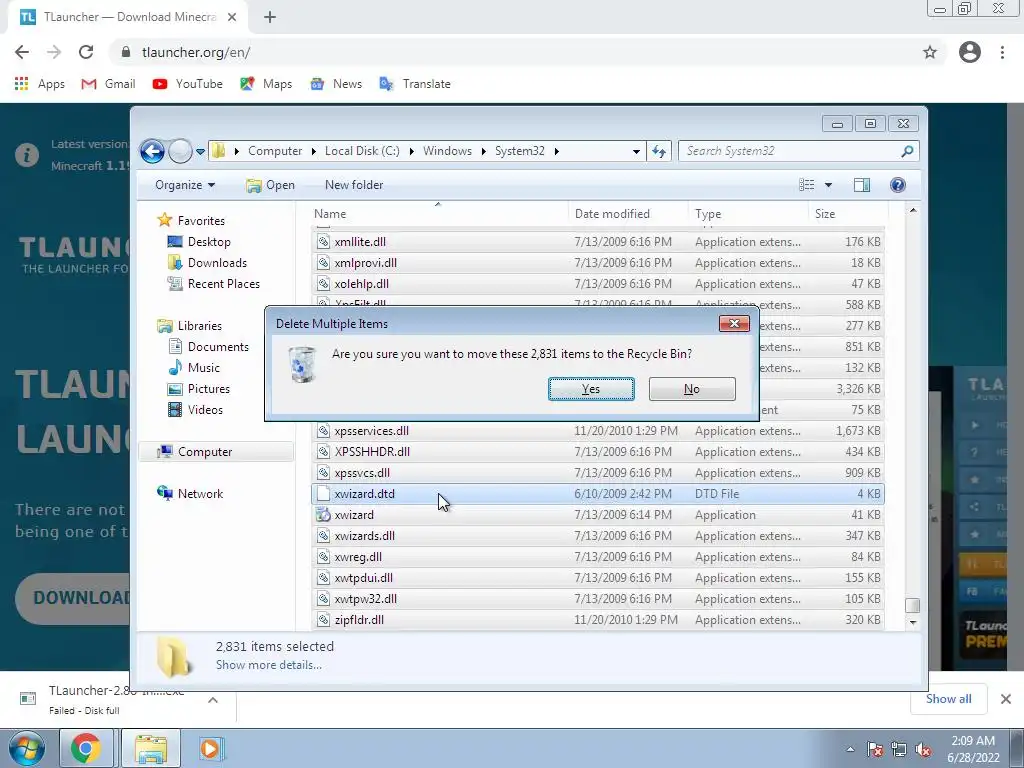Select xwizards.dll file
The height and width of the screenshot is (768, 1024).
(x=598, y=536)
